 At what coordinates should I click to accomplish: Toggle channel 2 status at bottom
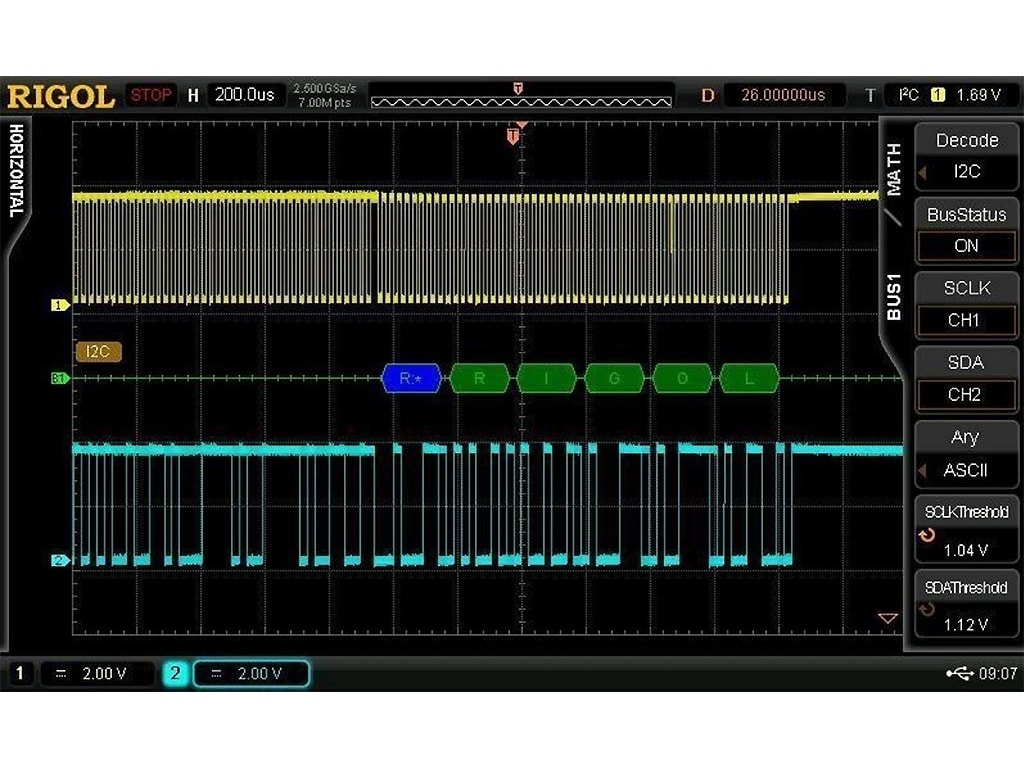pos(175,673)
